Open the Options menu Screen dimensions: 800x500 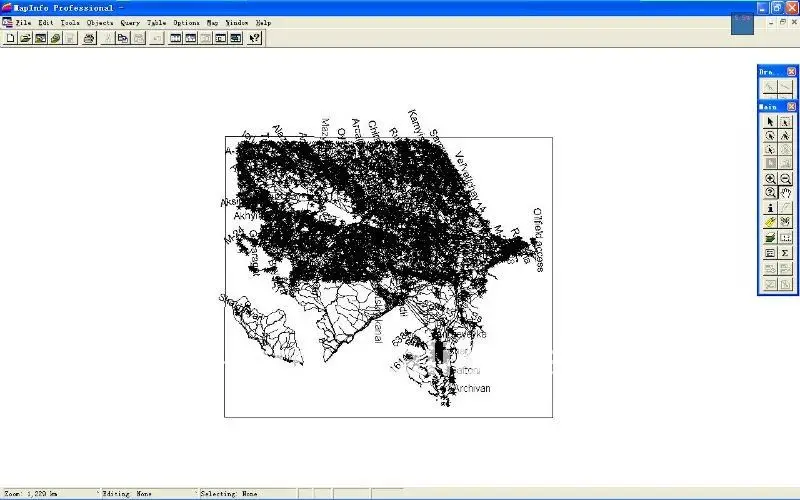pos(186,22)
